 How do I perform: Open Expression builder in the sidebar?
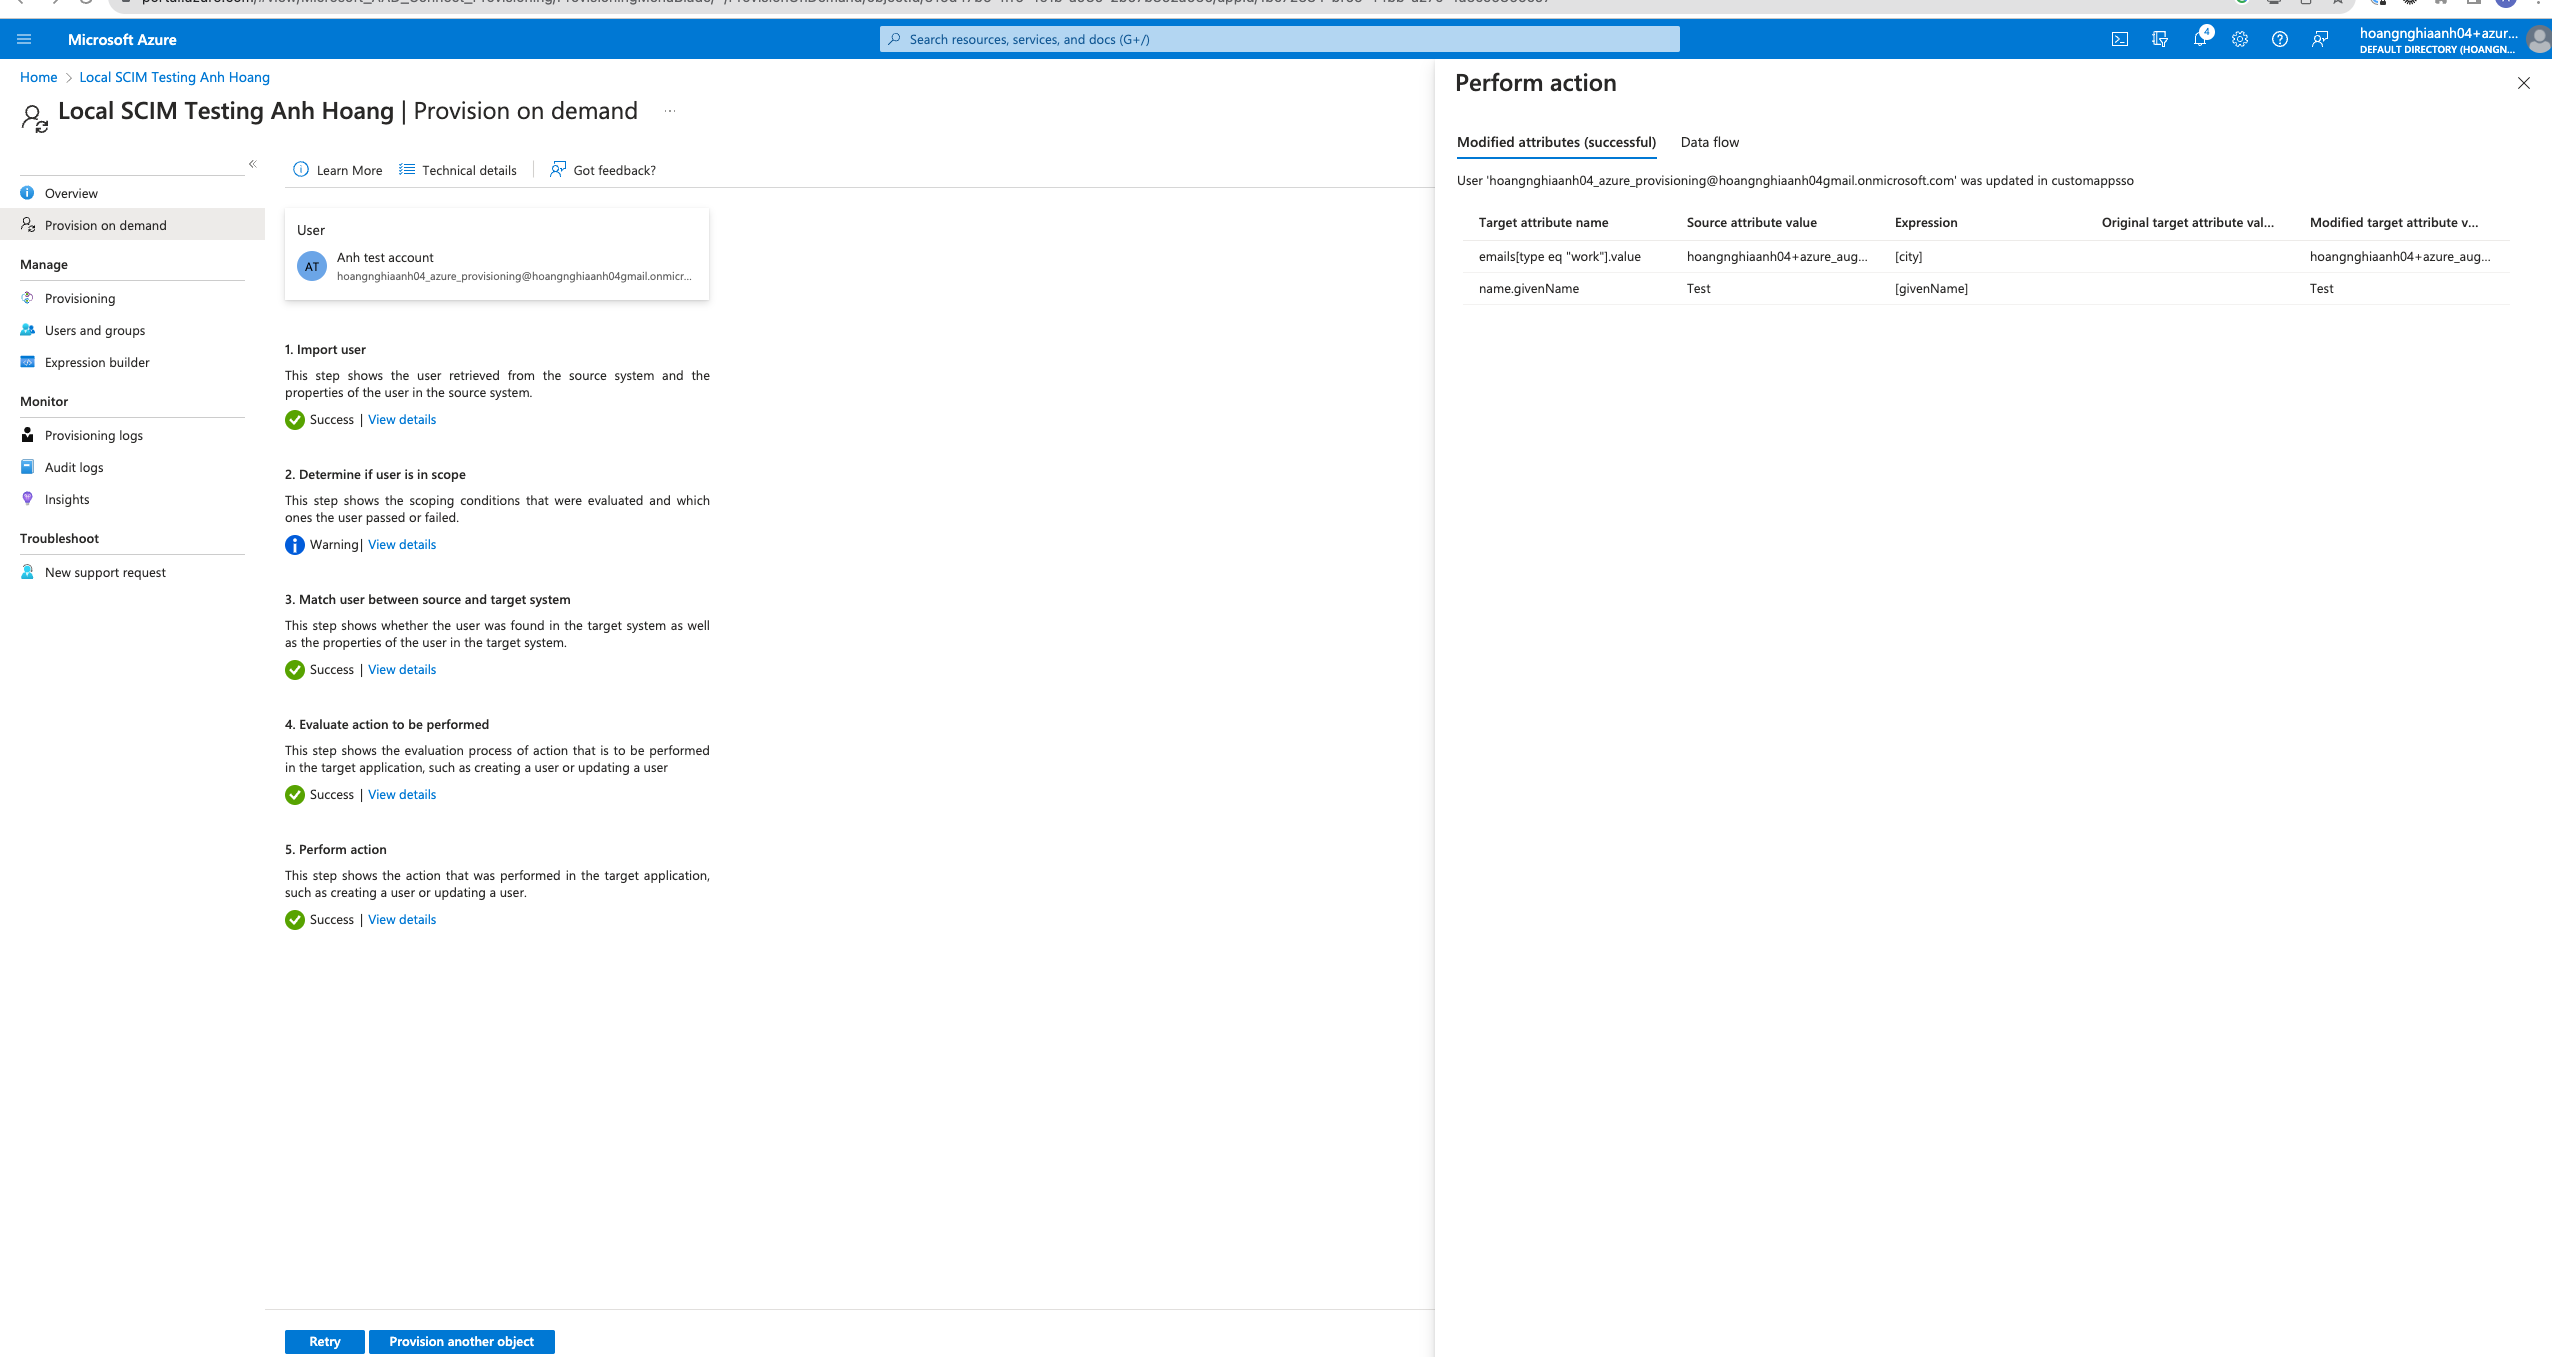tap(97, 362)
